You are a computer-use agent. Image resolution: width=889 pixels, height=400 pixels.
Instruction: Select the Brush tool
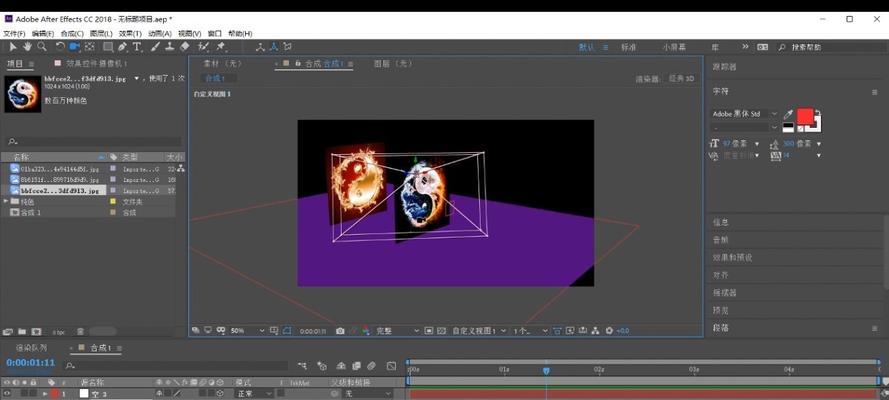click(x=155, y=47)
